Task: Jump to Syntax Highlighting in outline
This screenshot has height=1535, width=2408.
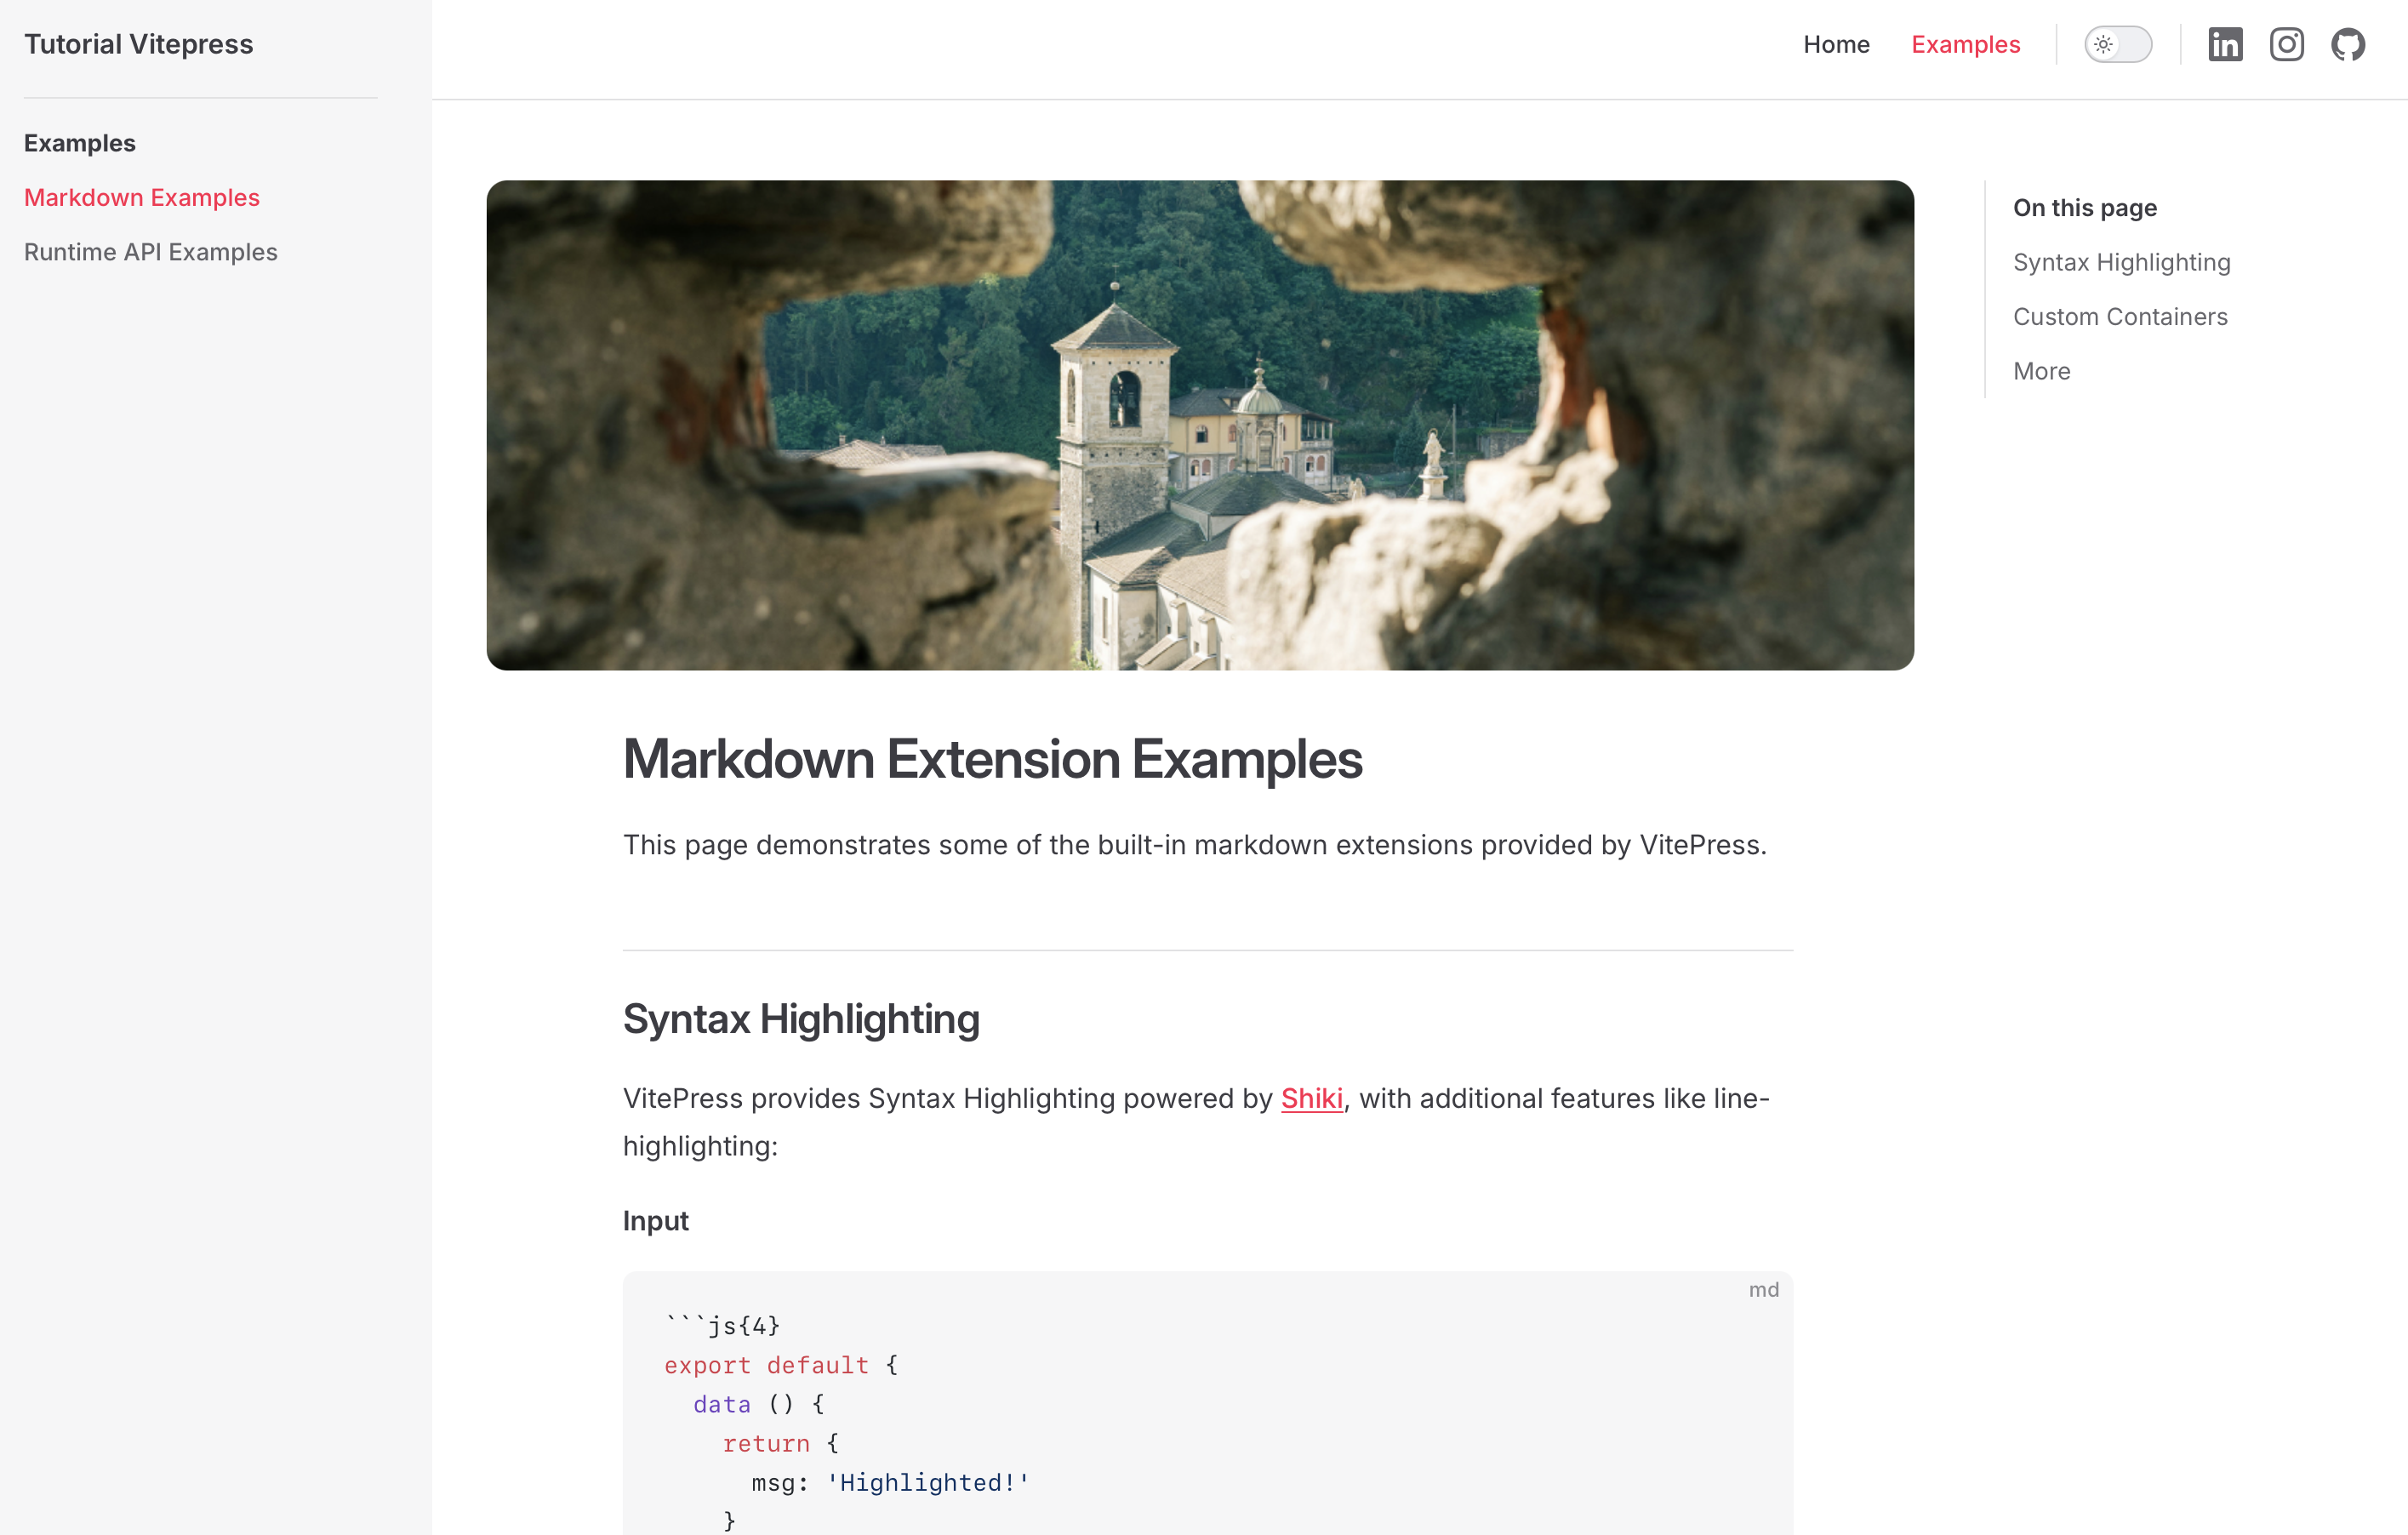Action: (2121, 262)
